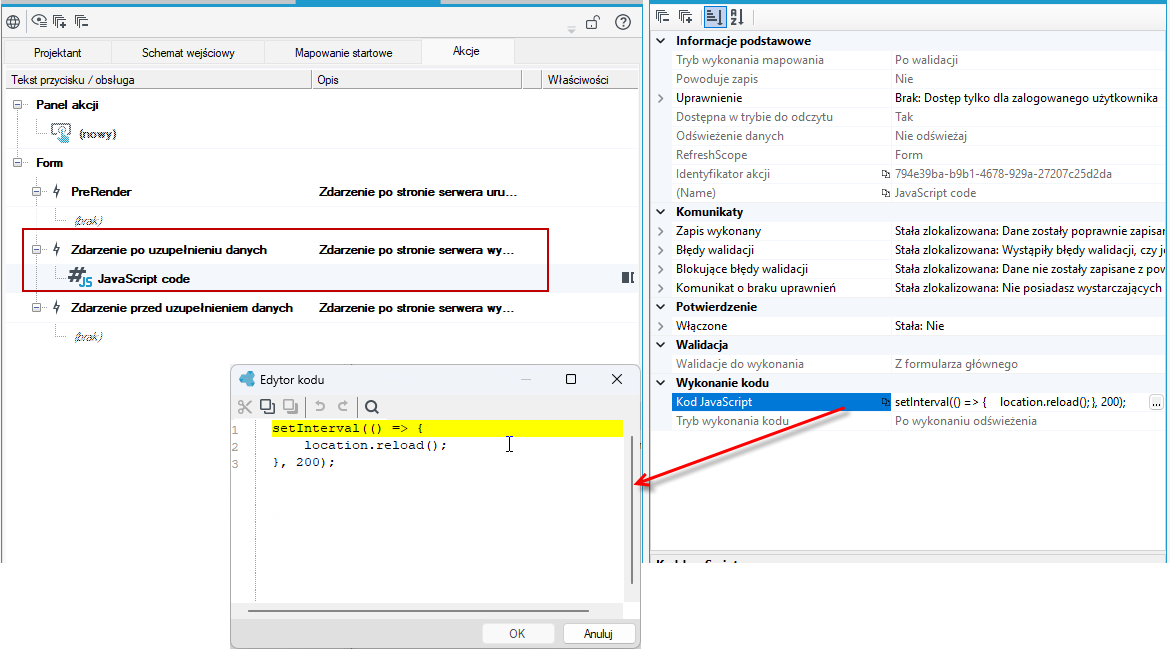
Task: Collapse the Komunikaty property group
Action: [661, 212]
